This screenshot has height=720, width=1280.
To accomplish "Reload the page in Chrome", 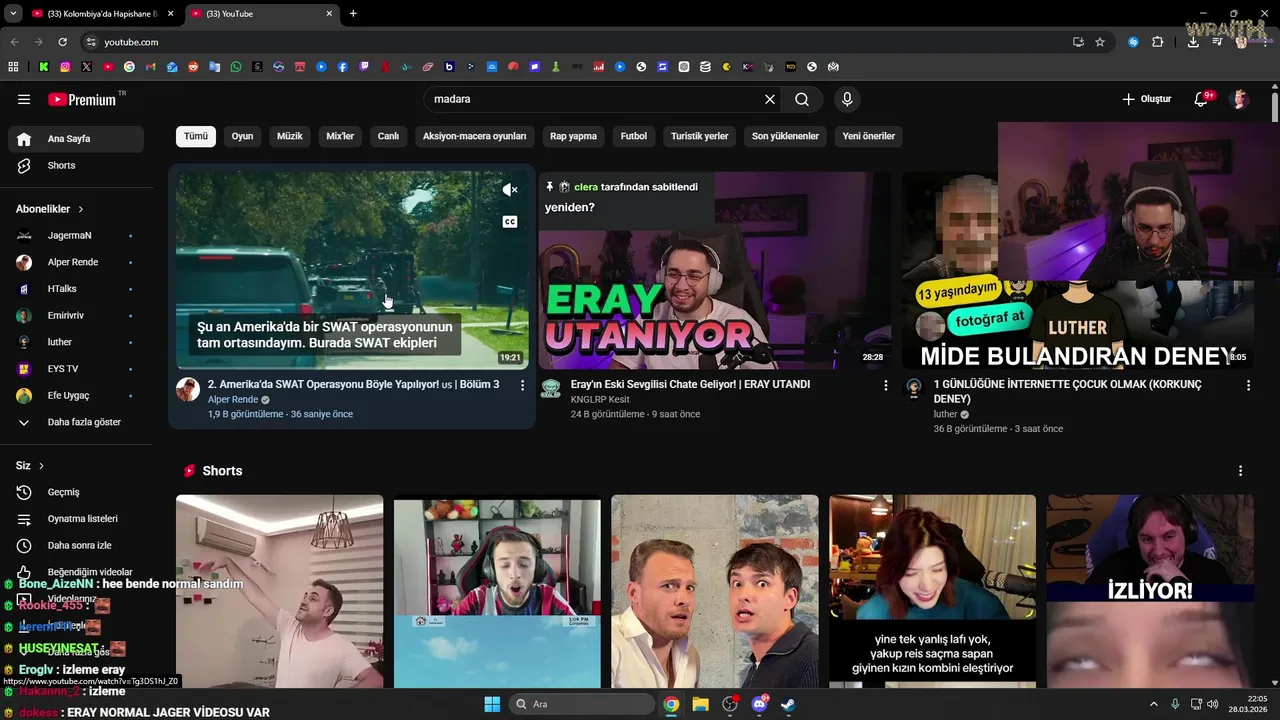I will pos(62,42).
